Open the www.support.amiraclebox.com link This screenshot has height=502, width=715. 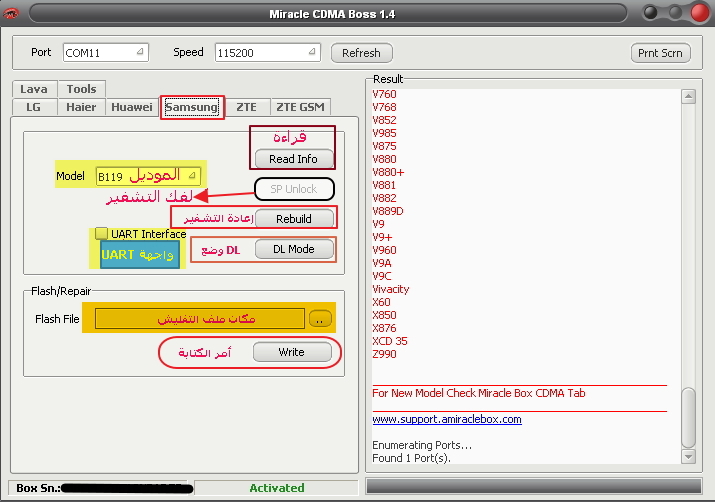[447, 419]
